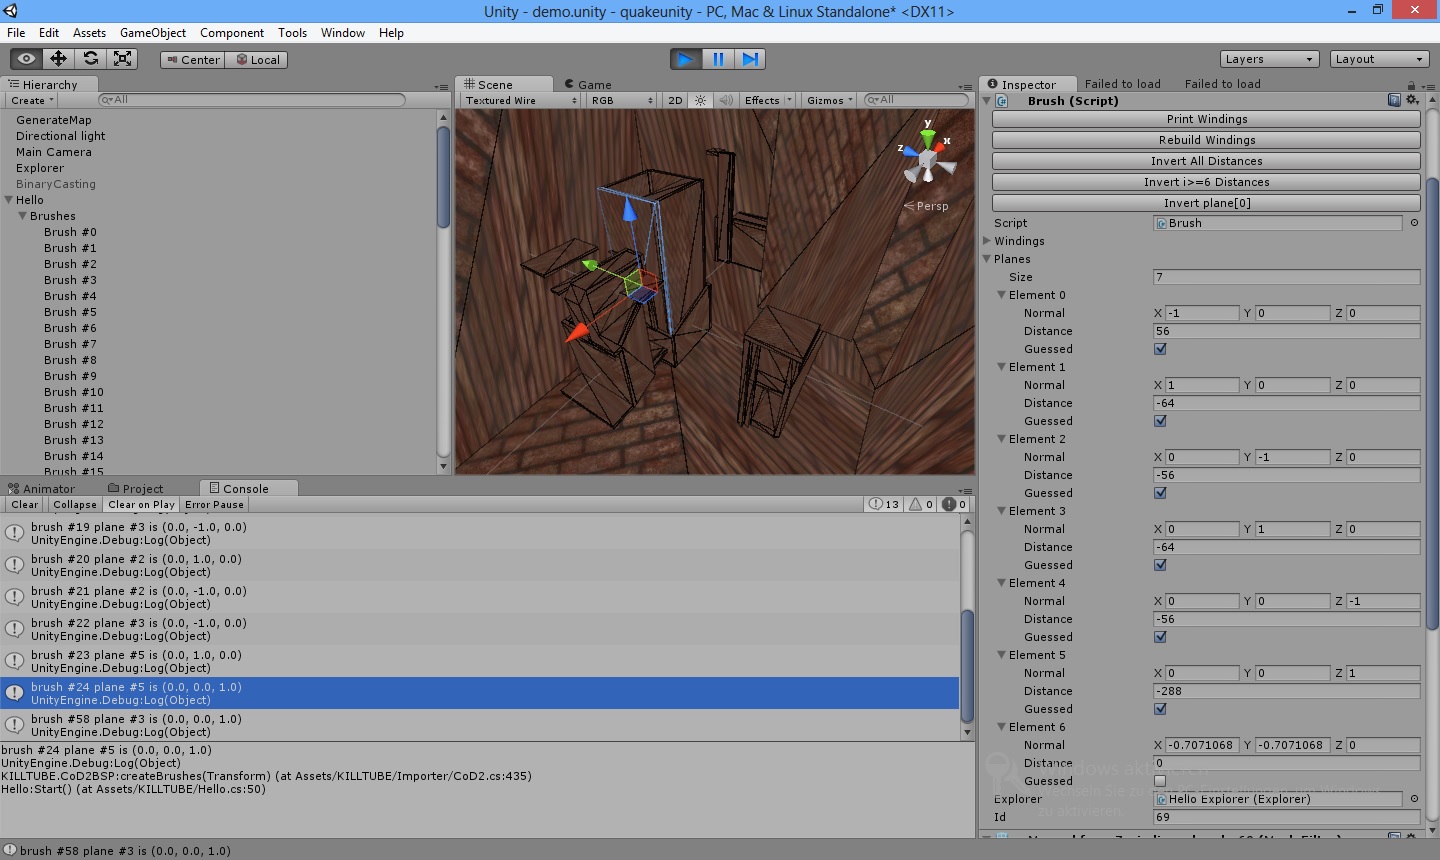This screenshot has height=860, width=1440.
Task: Expand the Windings foldout
Action: click(987, 241)
